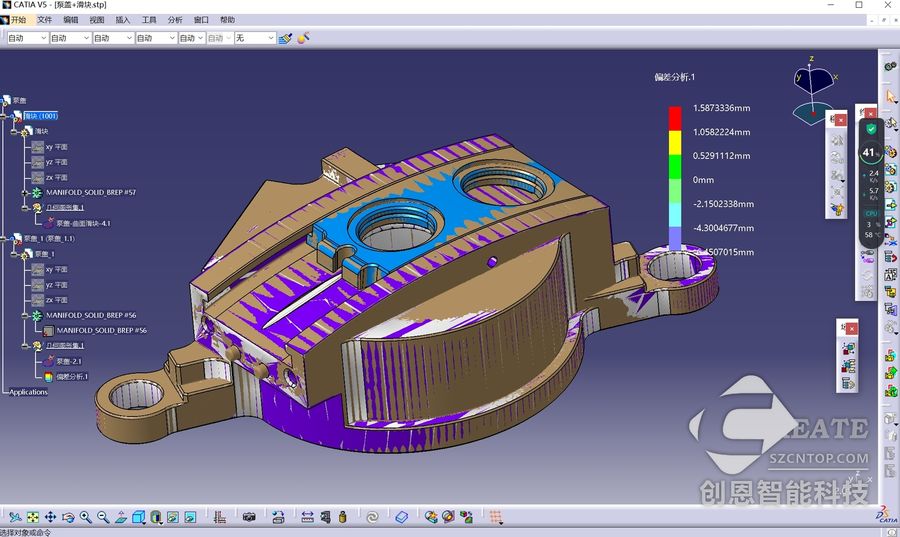The width and height of the screenshot is (900, 537).
Task: Click the xyz compass in the viewport
Action: point(815,90)
